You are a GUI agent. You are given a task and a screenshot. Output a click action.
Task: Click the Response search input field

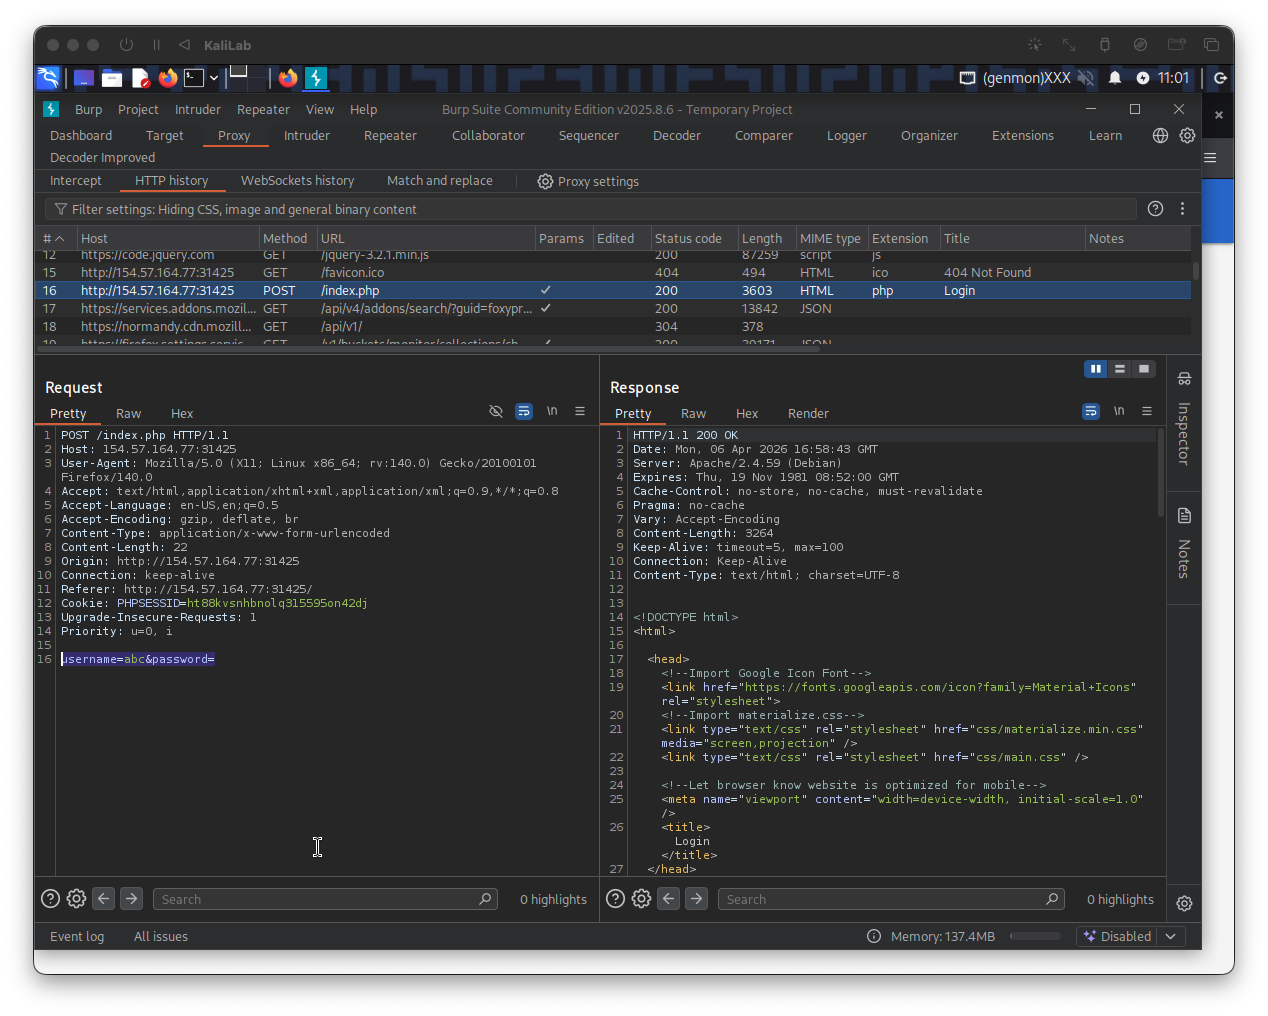point(882,899)
